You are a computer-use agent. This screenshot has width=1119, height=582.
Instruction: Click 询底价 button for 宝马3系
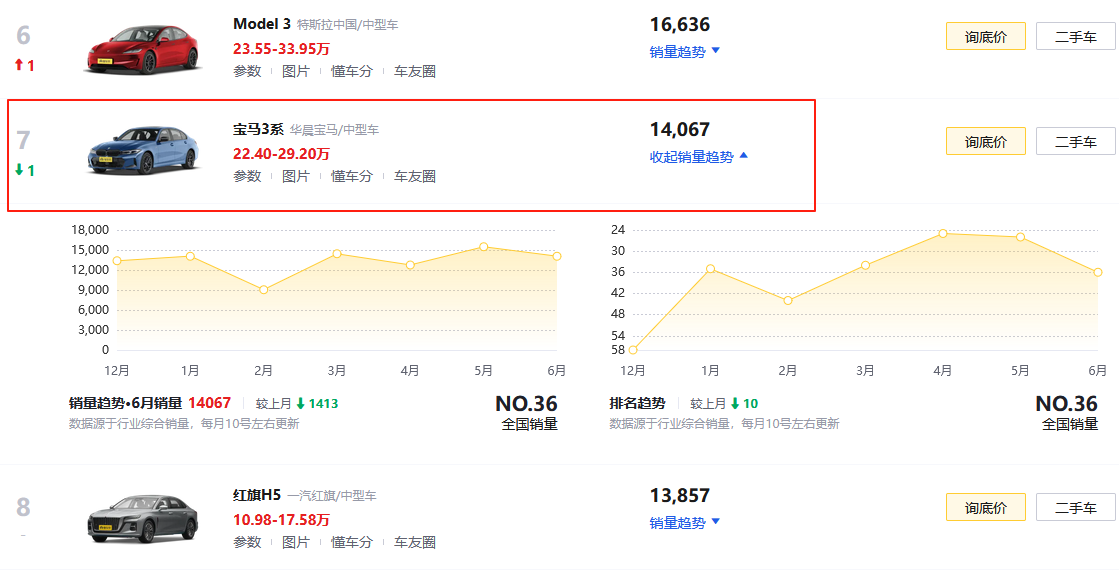(986, 141)
